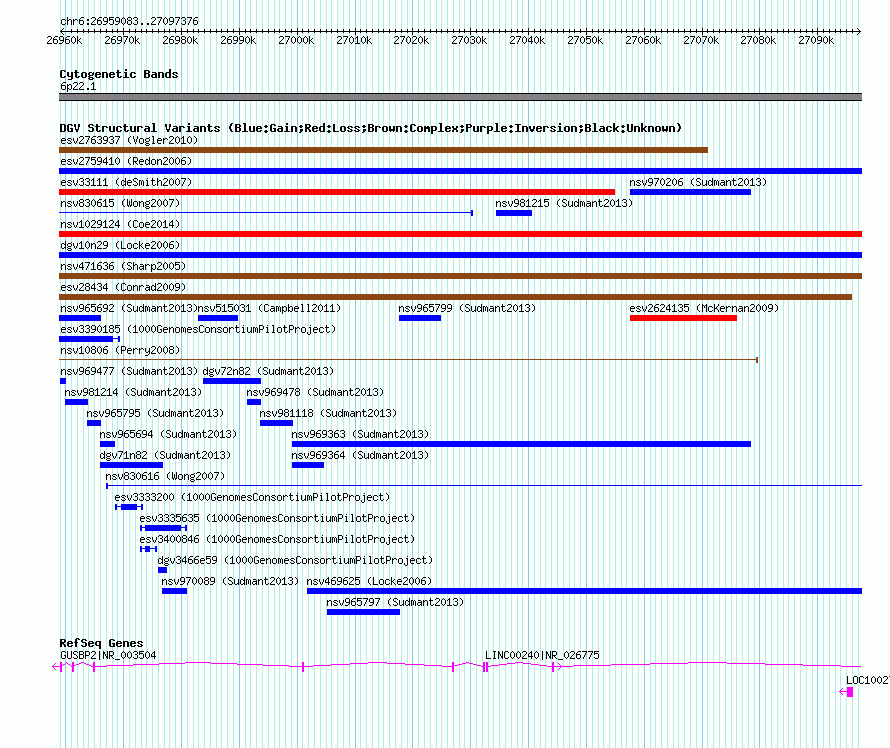Select the nsv981215 (Sudmant2013) blue bar
890x748 pixels.
tap(514, 213)
